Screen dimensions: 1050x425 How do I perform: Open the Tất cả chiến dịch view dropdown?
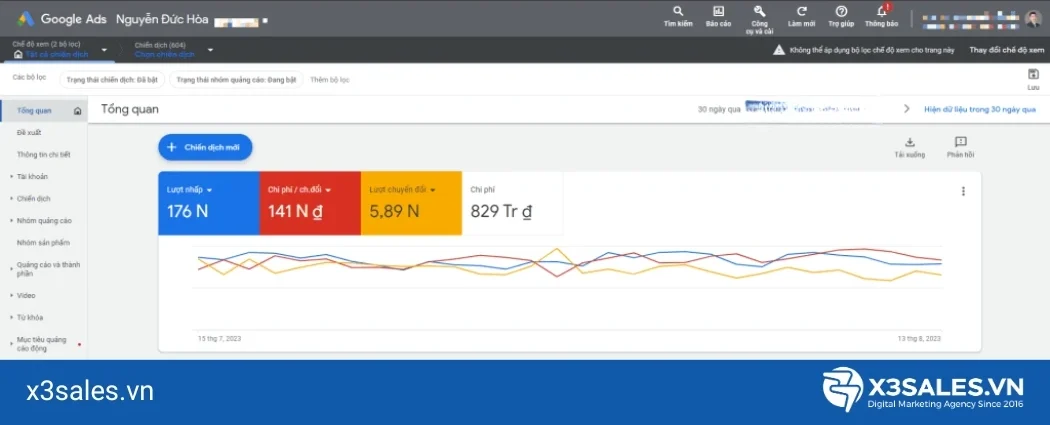[104, 50]
